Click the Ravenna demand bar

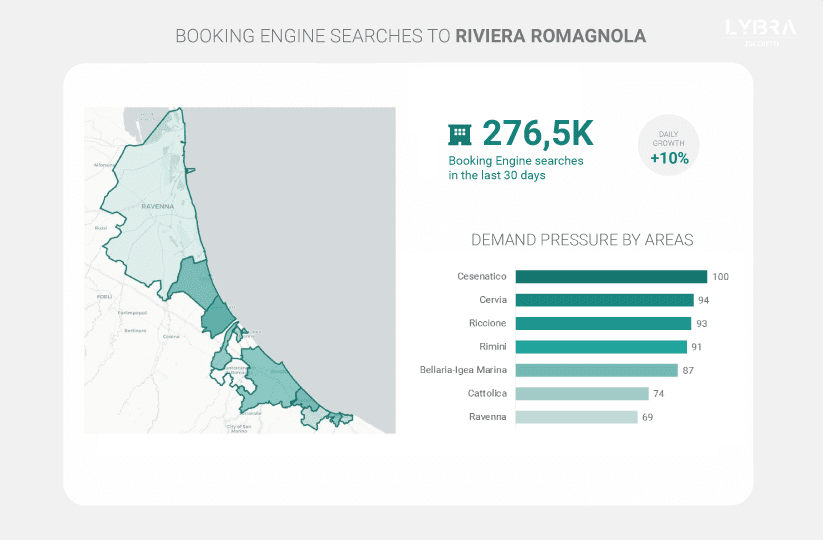(x=576, y=417)
